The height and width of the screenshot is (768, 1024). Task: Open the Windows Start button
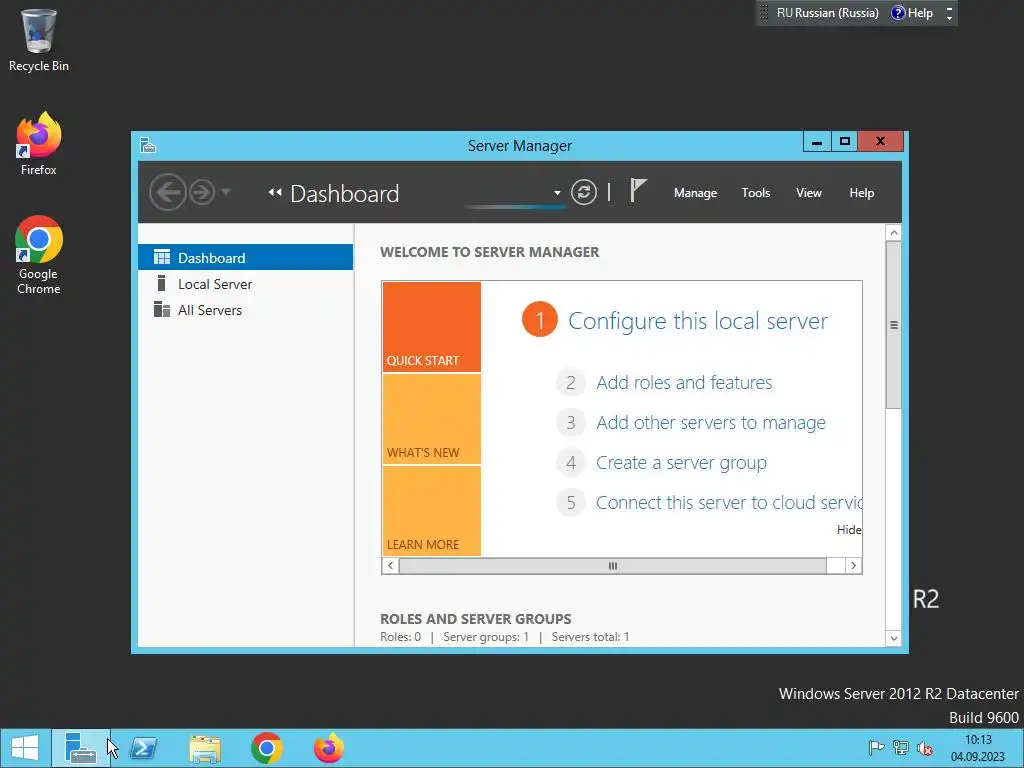[x=25, y=748]
